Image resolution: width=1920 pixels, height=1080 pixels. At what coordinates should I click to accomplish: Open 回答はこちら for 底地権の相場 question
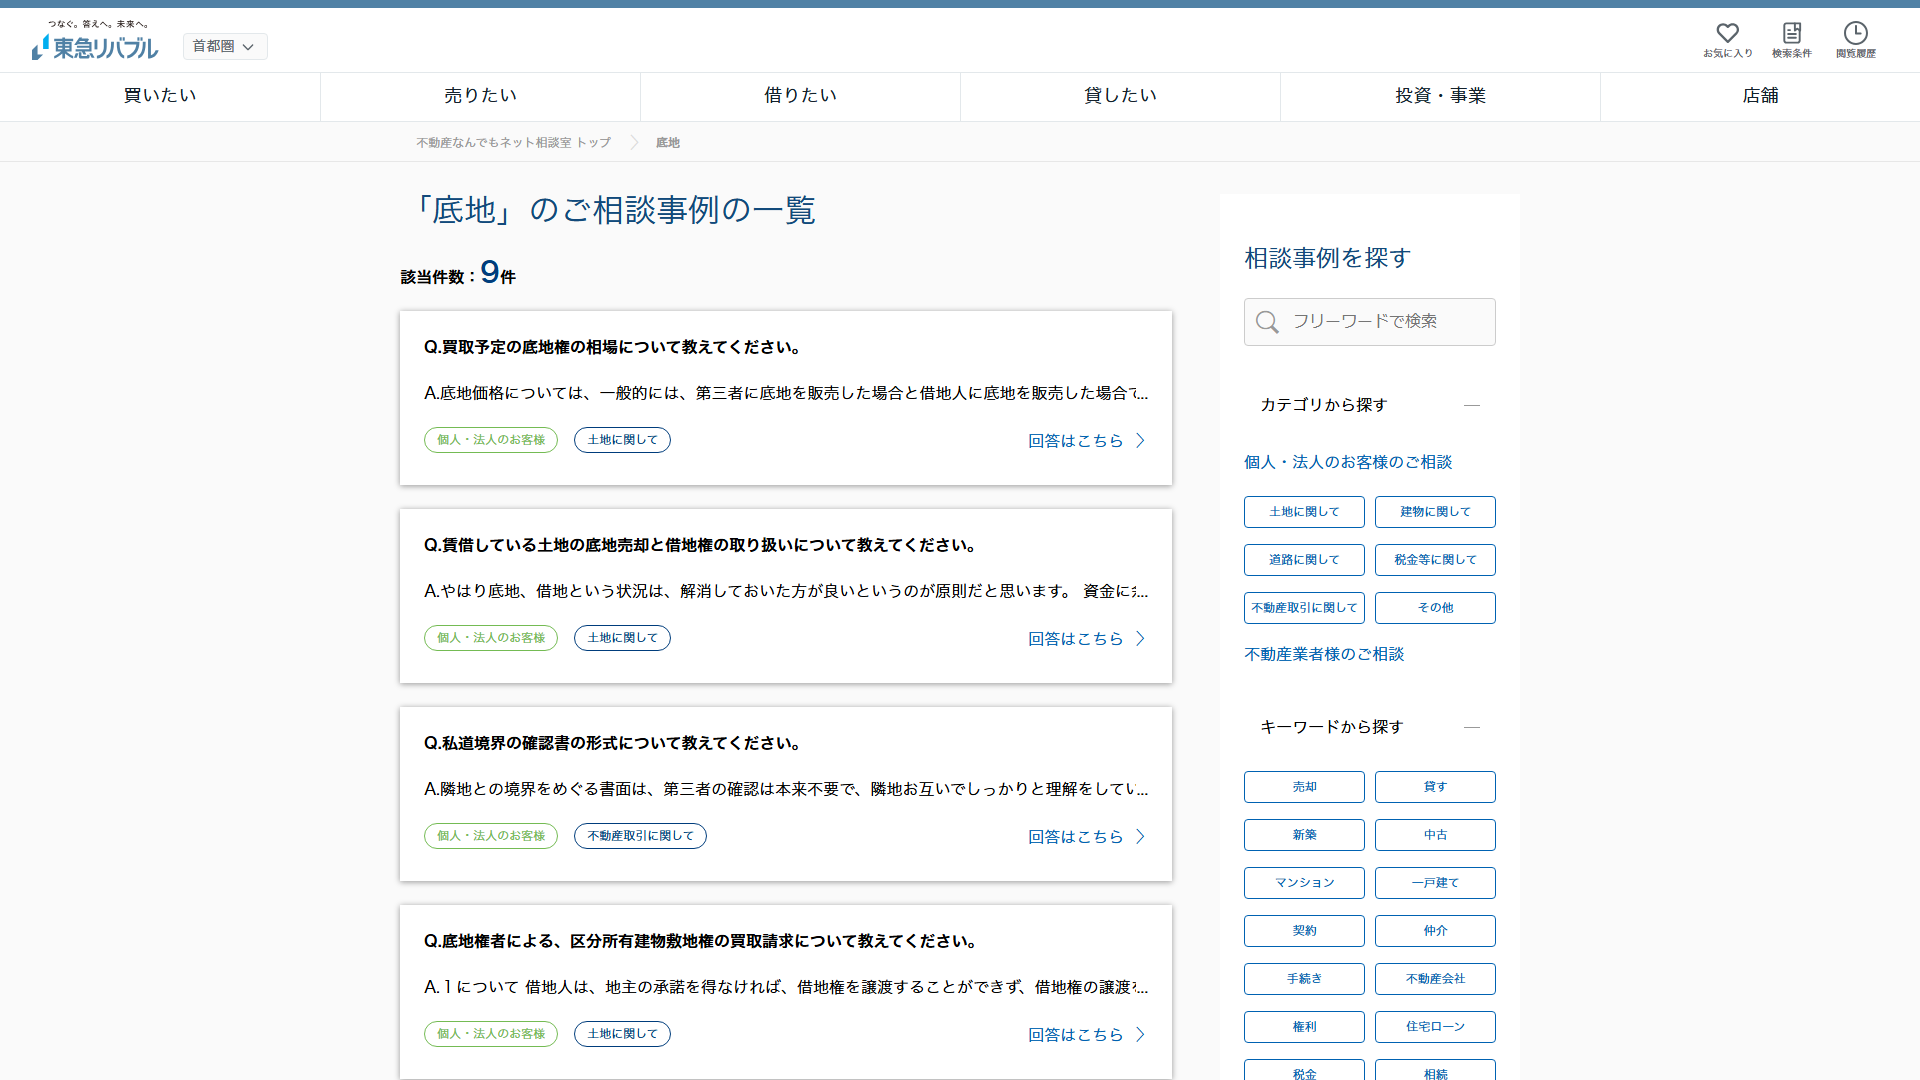1086,441
